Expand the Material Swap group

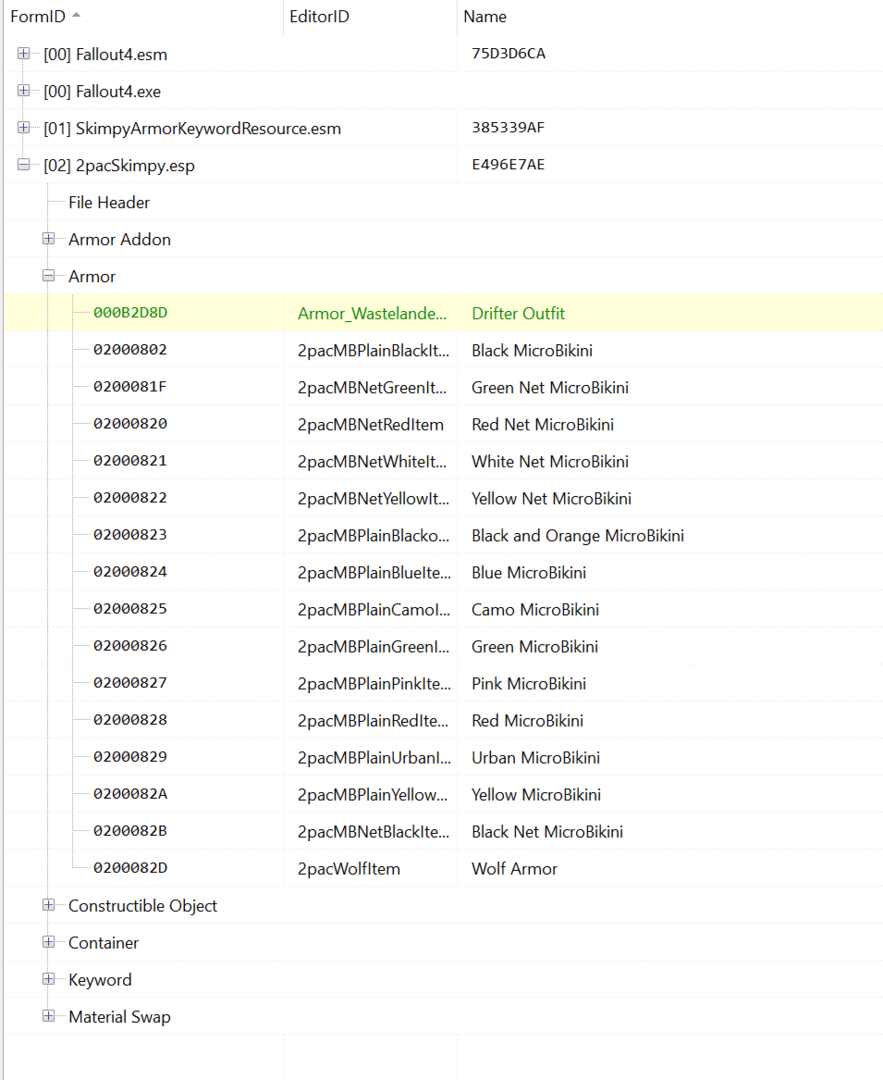click(x=48, y=1017)
